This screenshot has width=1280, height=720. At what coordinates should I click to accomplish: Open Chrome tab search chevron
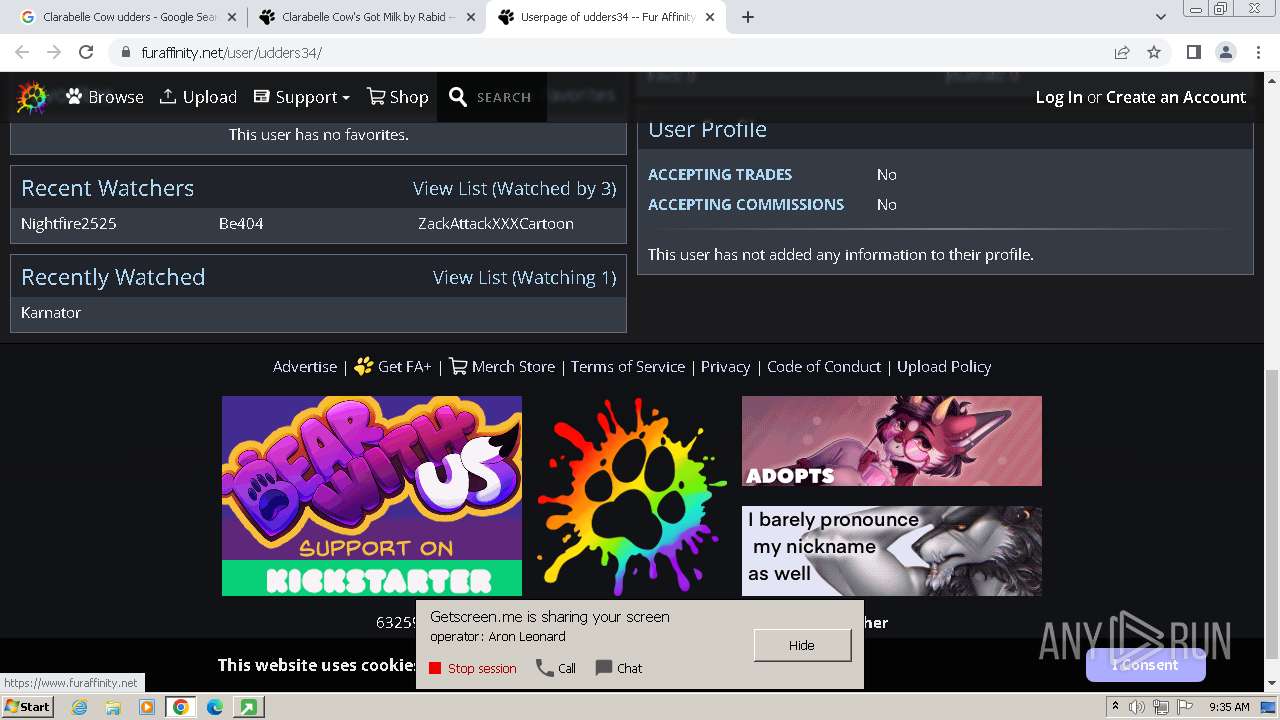[1161, 17]
